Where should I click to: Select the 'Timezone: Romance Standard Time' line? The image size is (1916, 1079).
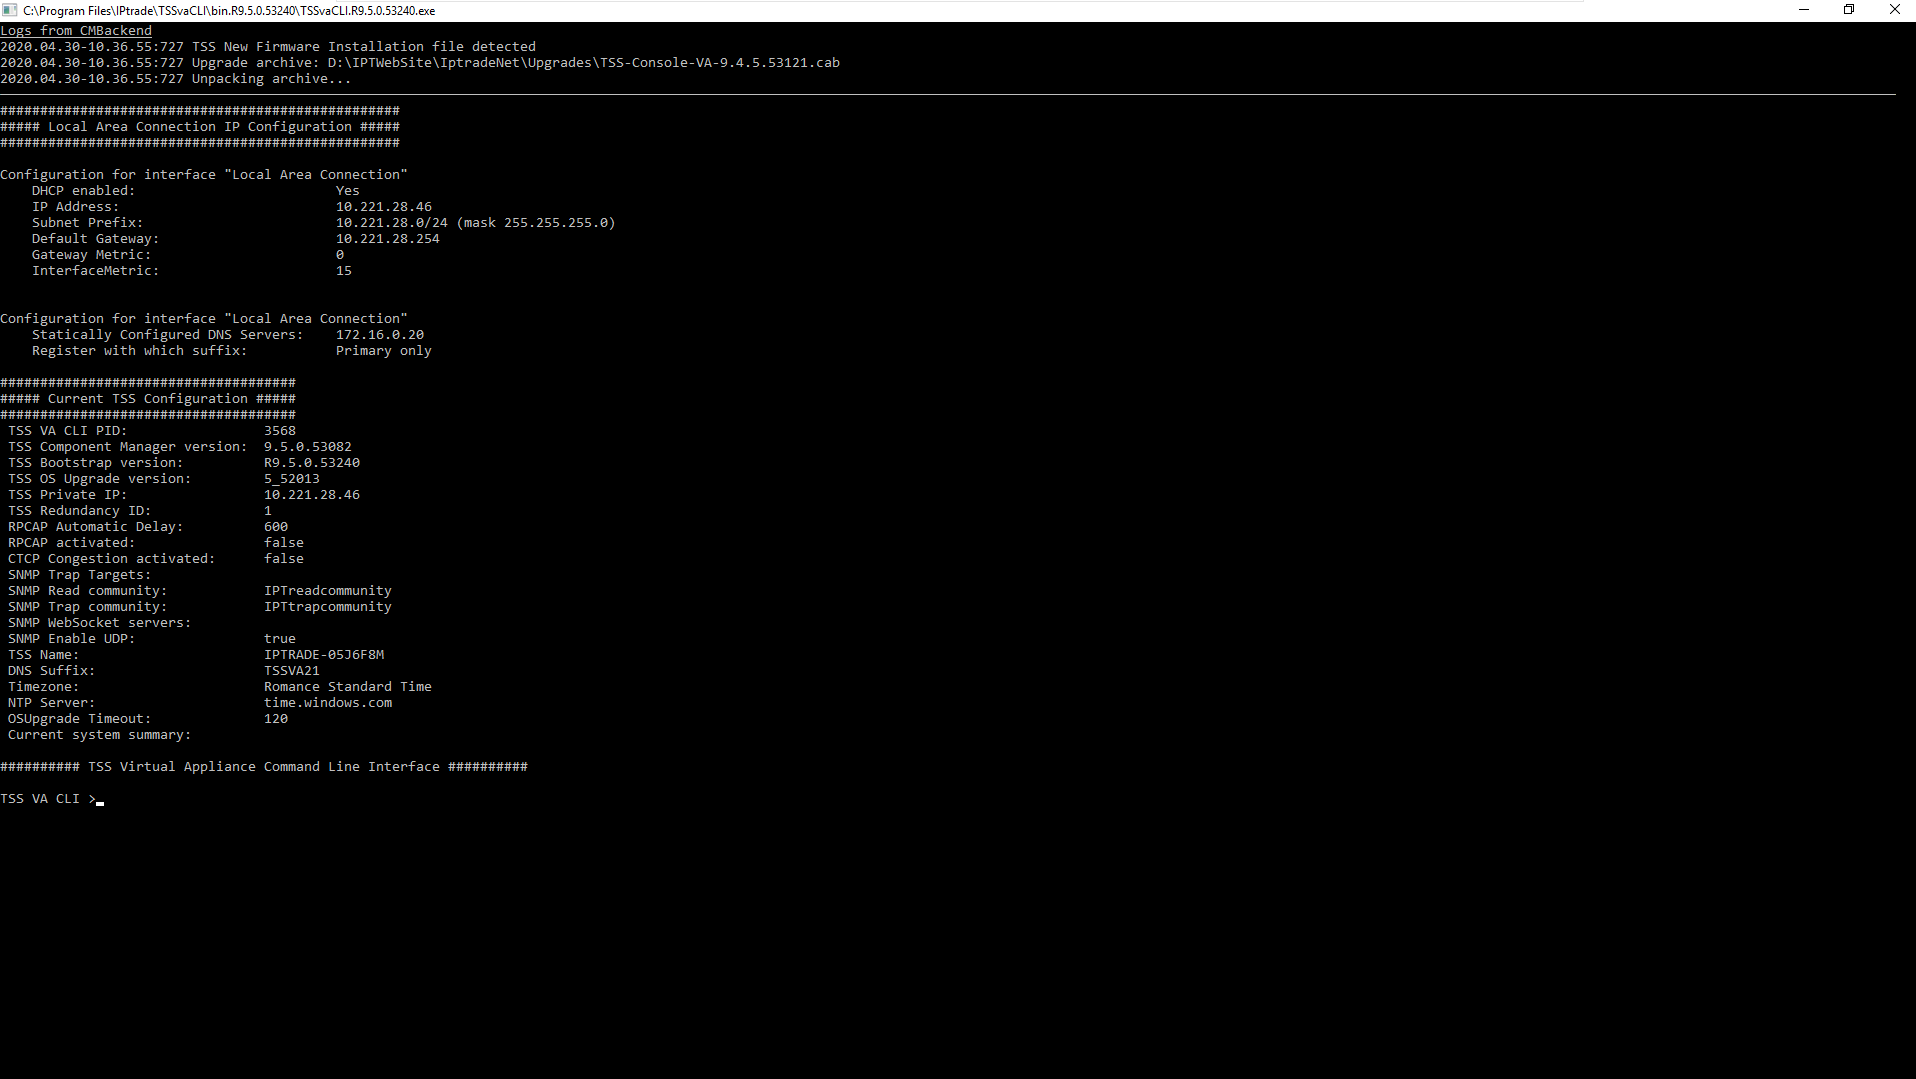(220, 686)
